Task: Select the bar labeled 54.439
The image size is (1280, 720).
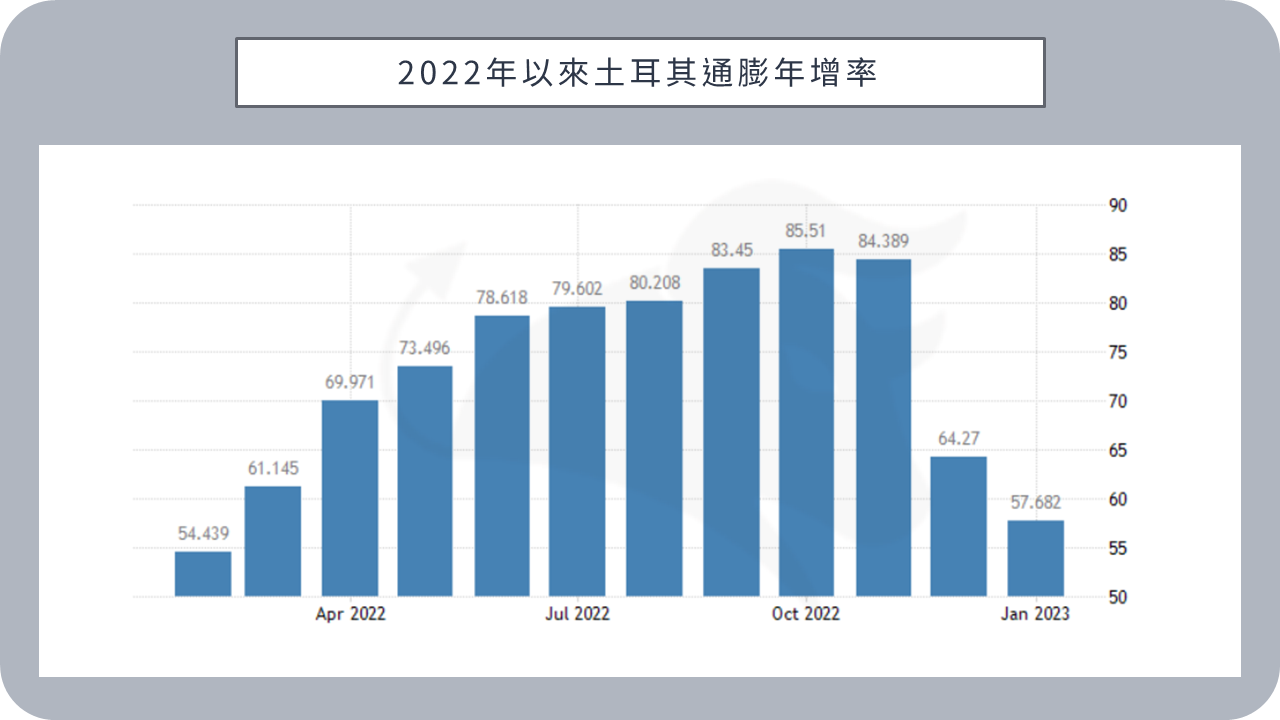Action: (203, 574)
